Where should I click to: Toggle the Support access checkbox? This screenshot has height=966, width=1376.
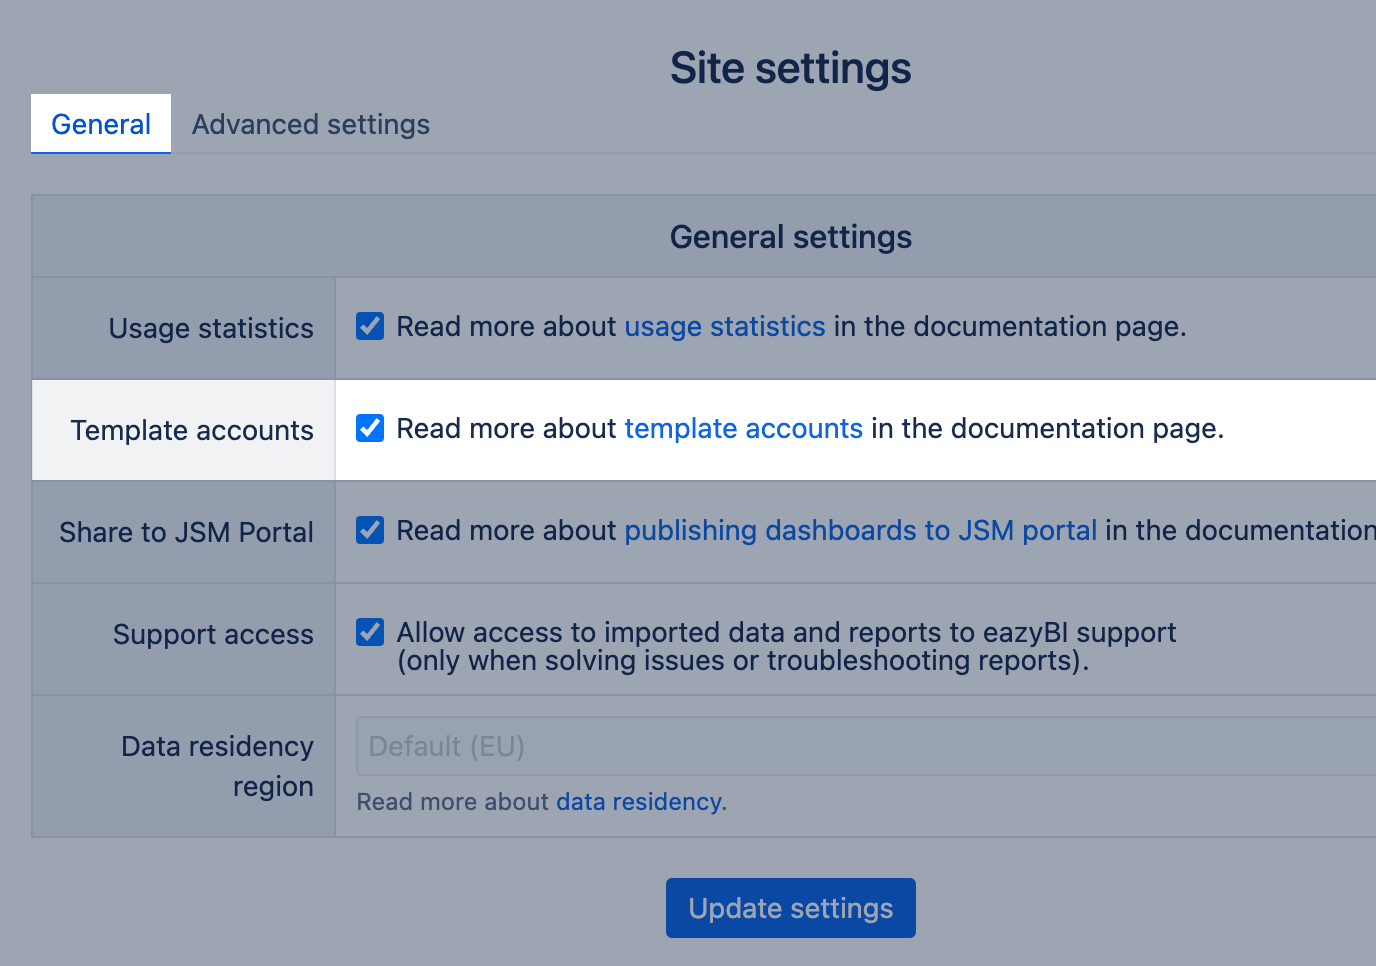(x=370, y=633)
